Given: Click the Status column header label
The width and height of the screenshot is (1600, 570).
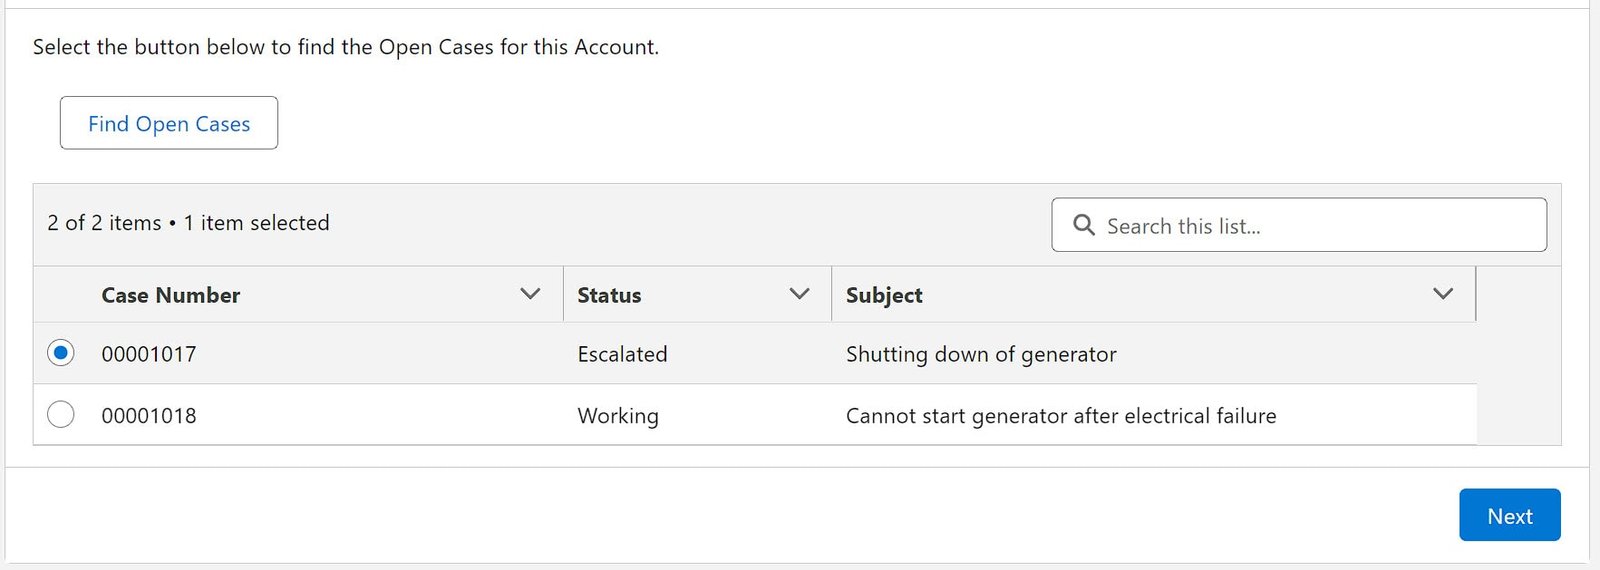Looking at the screenshot, I should pyautogui.click(x=609, y=295).
